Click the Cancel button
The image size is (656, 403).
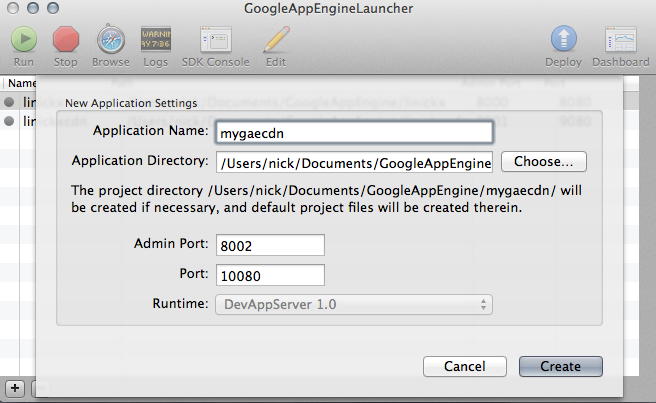(465, 366)
